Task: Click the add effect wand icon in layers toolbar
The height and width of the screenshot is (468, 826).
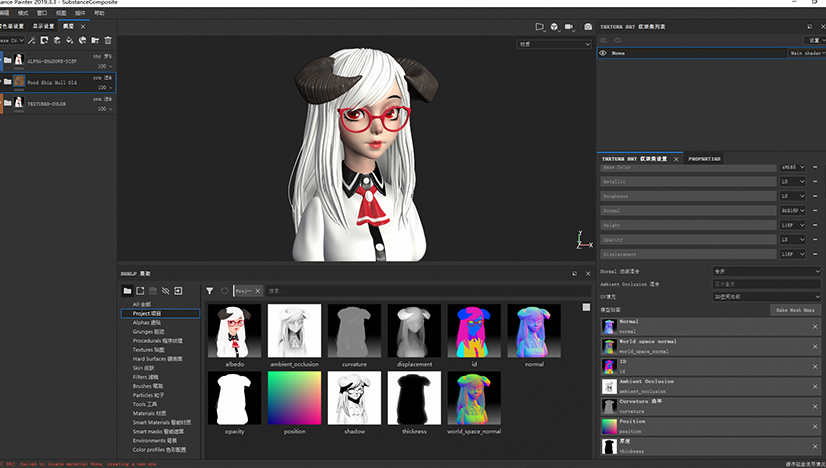Action: pyautogui.click(x=32, y=40)
